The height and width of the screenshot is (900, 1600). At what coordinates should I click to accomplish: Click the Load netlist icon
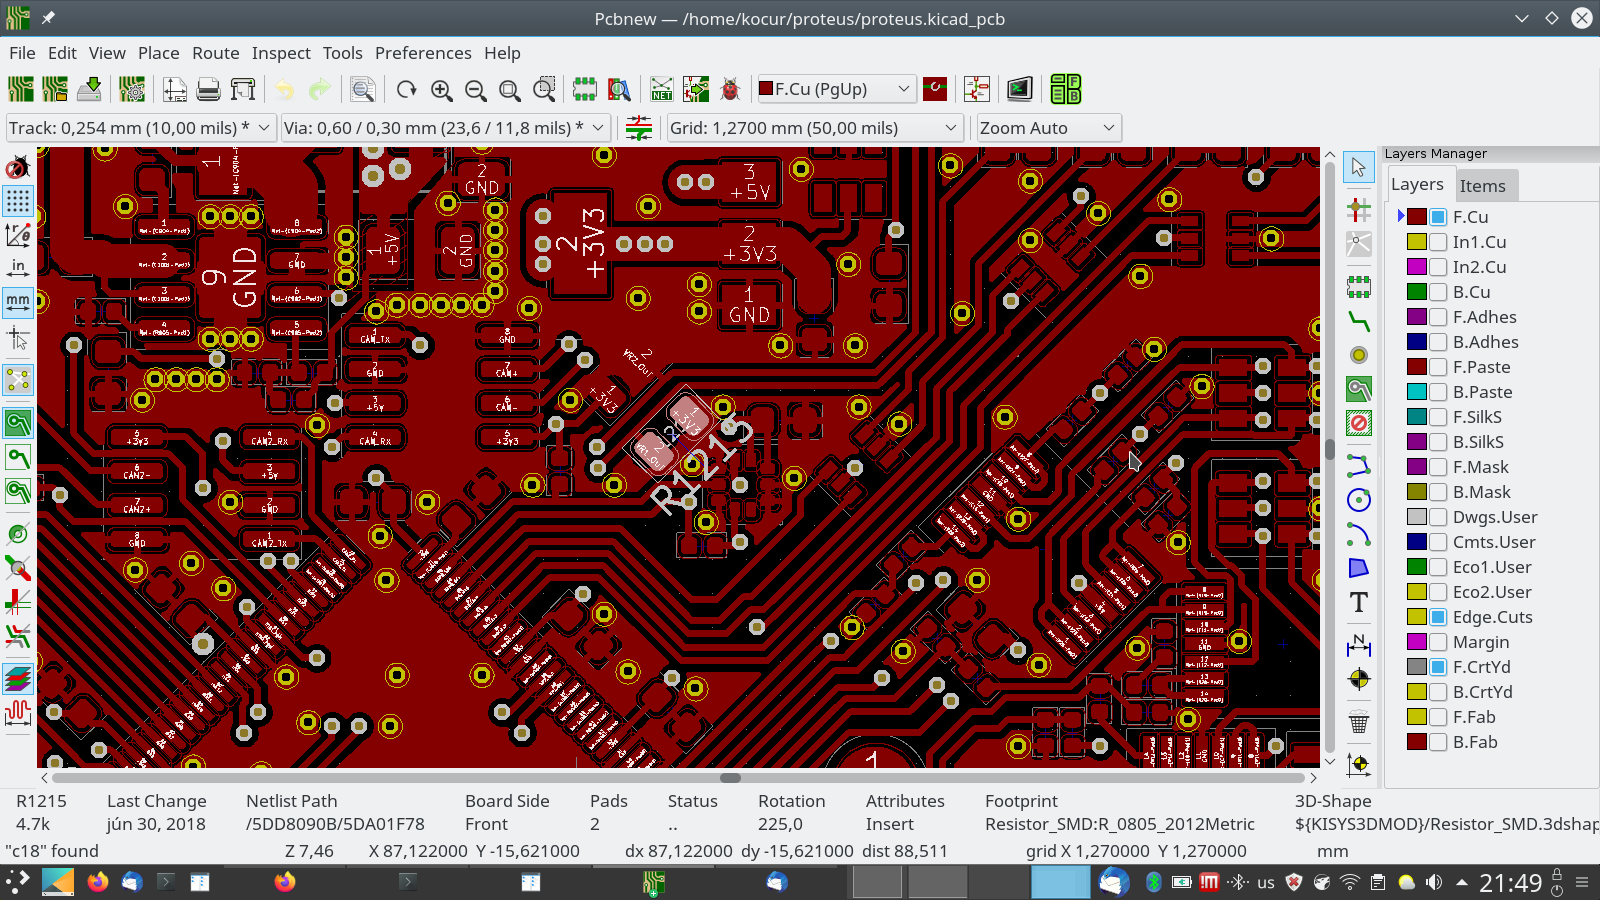(662, 89)
